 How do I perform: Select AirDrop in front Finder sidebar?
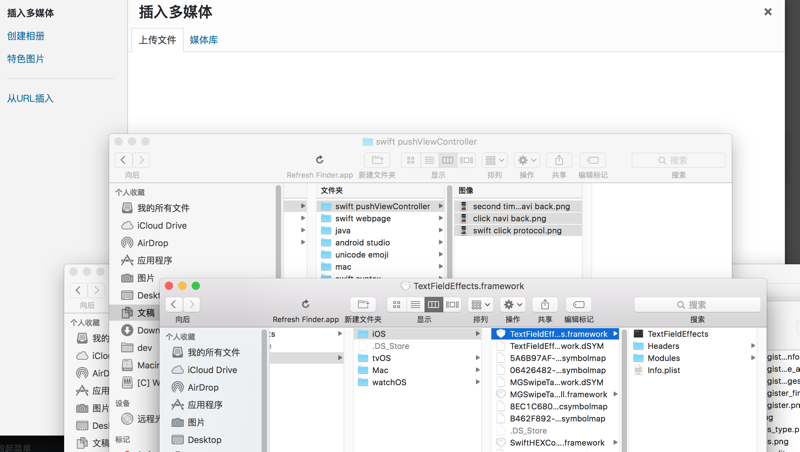click(x=195, y=387)
